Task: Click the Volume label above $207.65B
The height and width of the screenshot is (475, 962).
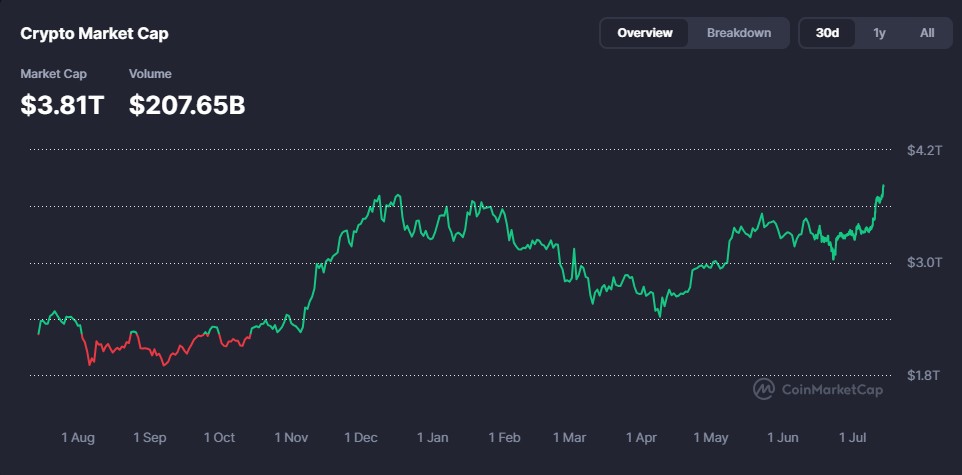Action: [150, 74]
